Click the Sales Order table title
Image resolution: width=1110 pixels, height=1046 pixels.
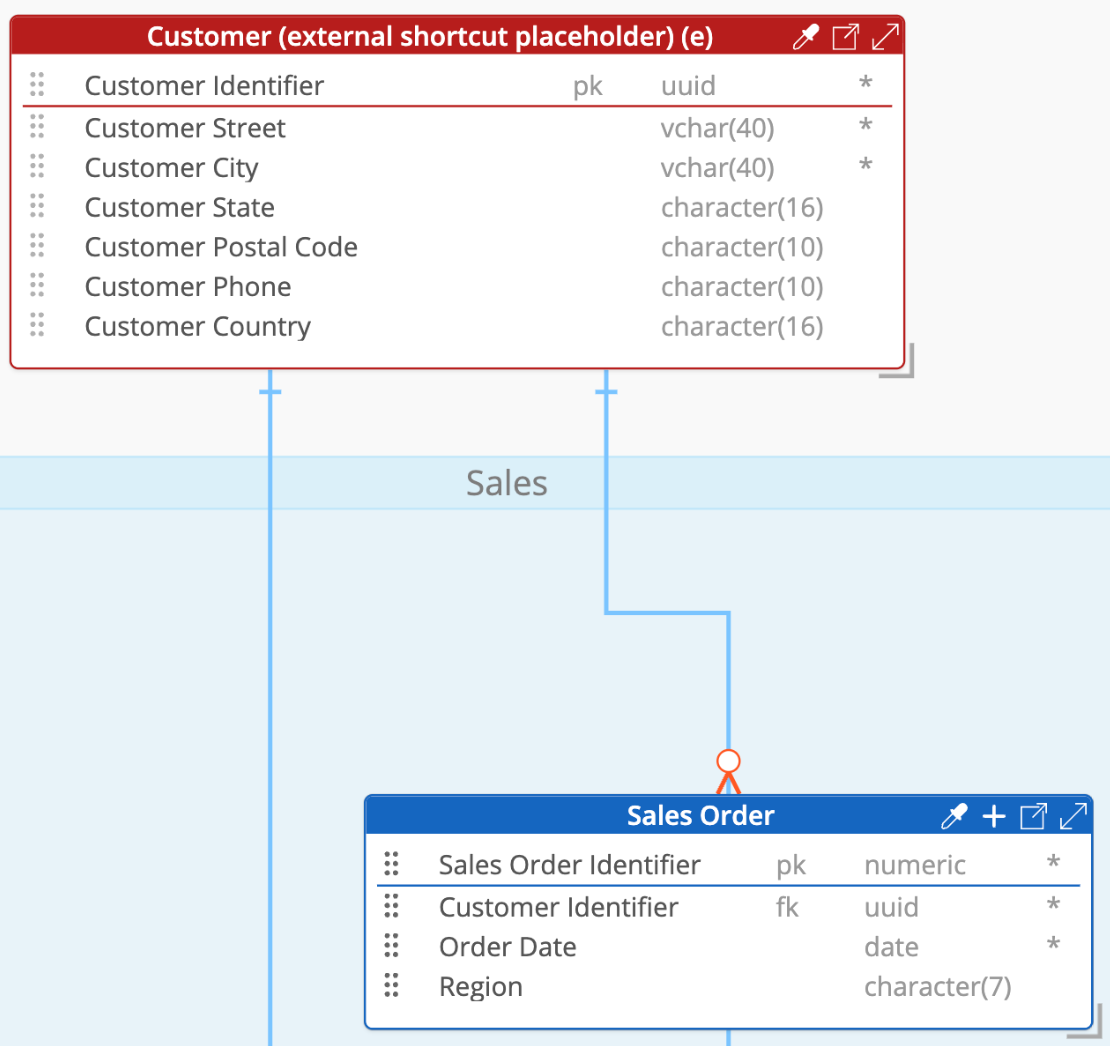tap(700, 816)
